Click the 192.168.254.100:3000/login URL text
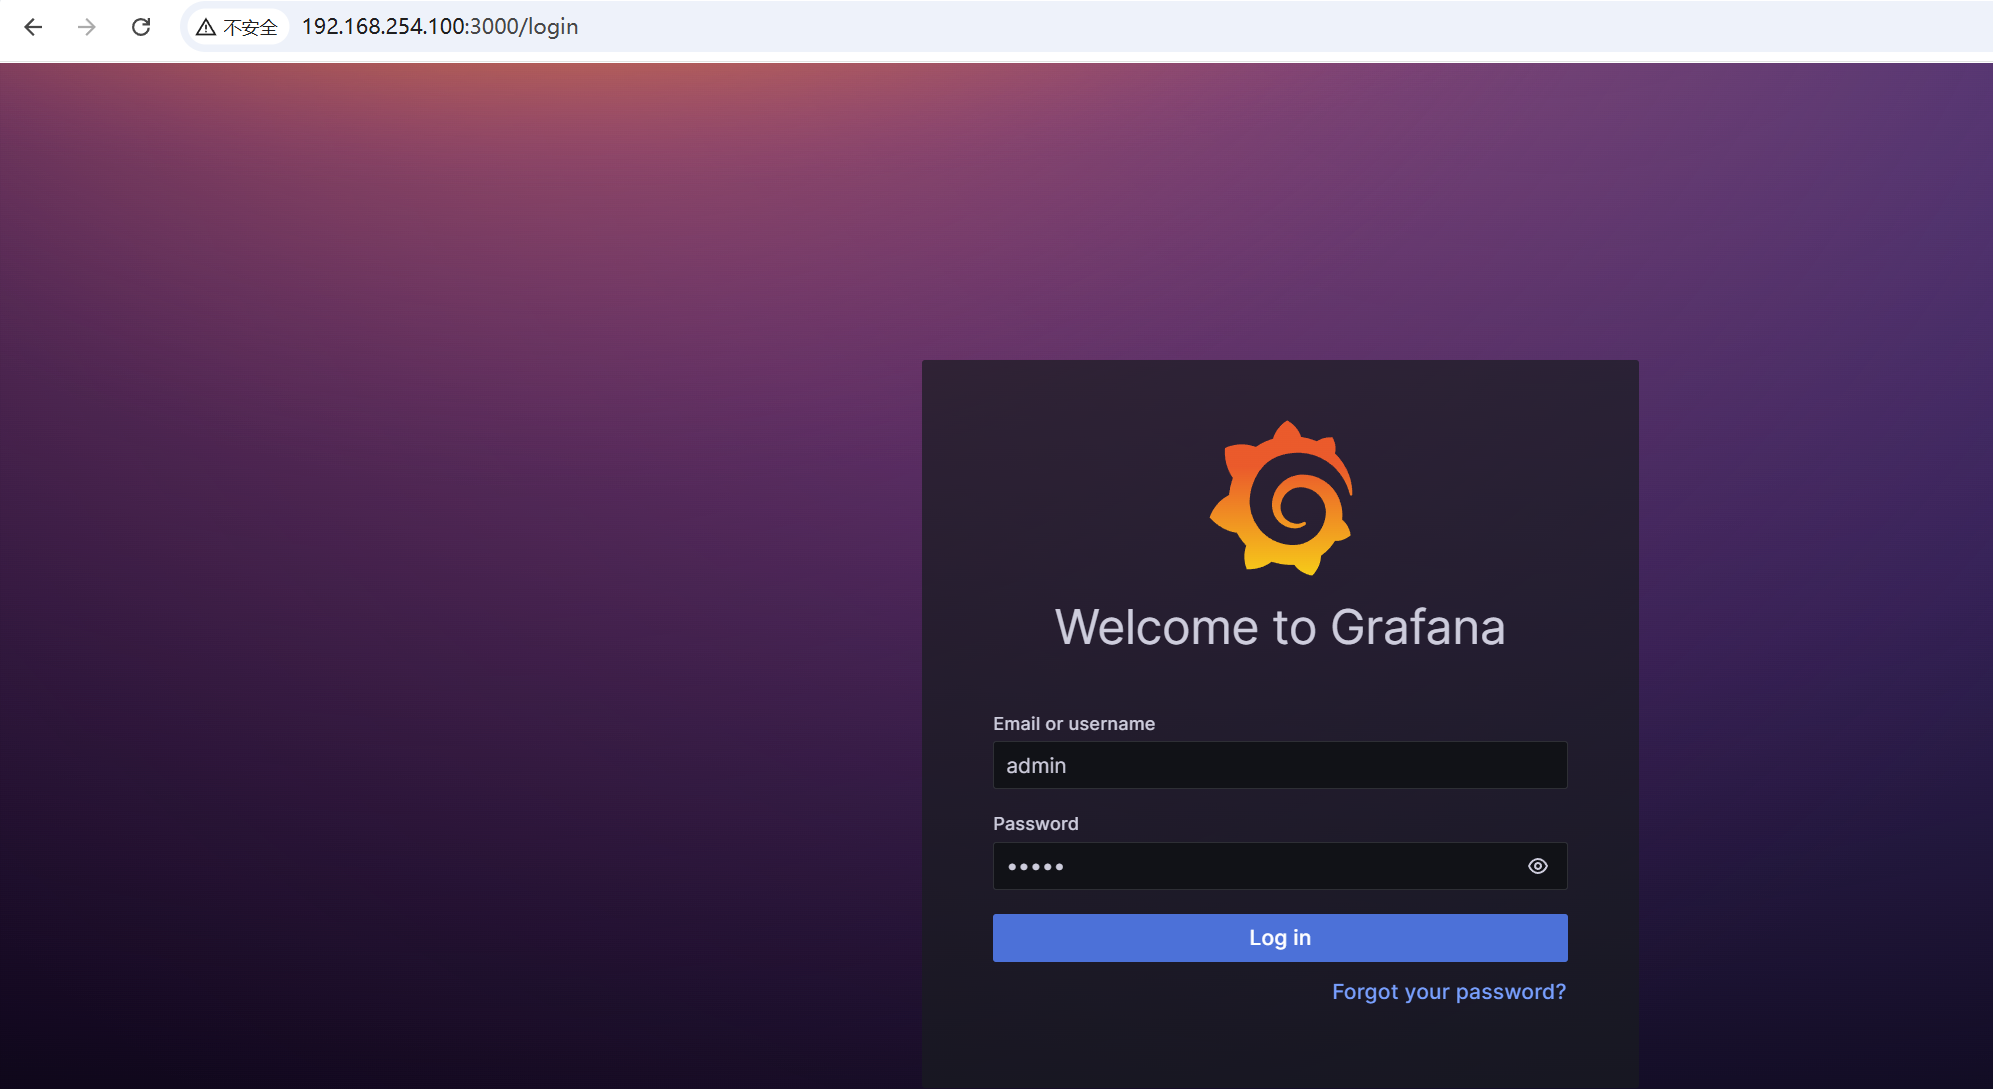The width and height of the screenshot is (1993, 1089). [440, 27]
